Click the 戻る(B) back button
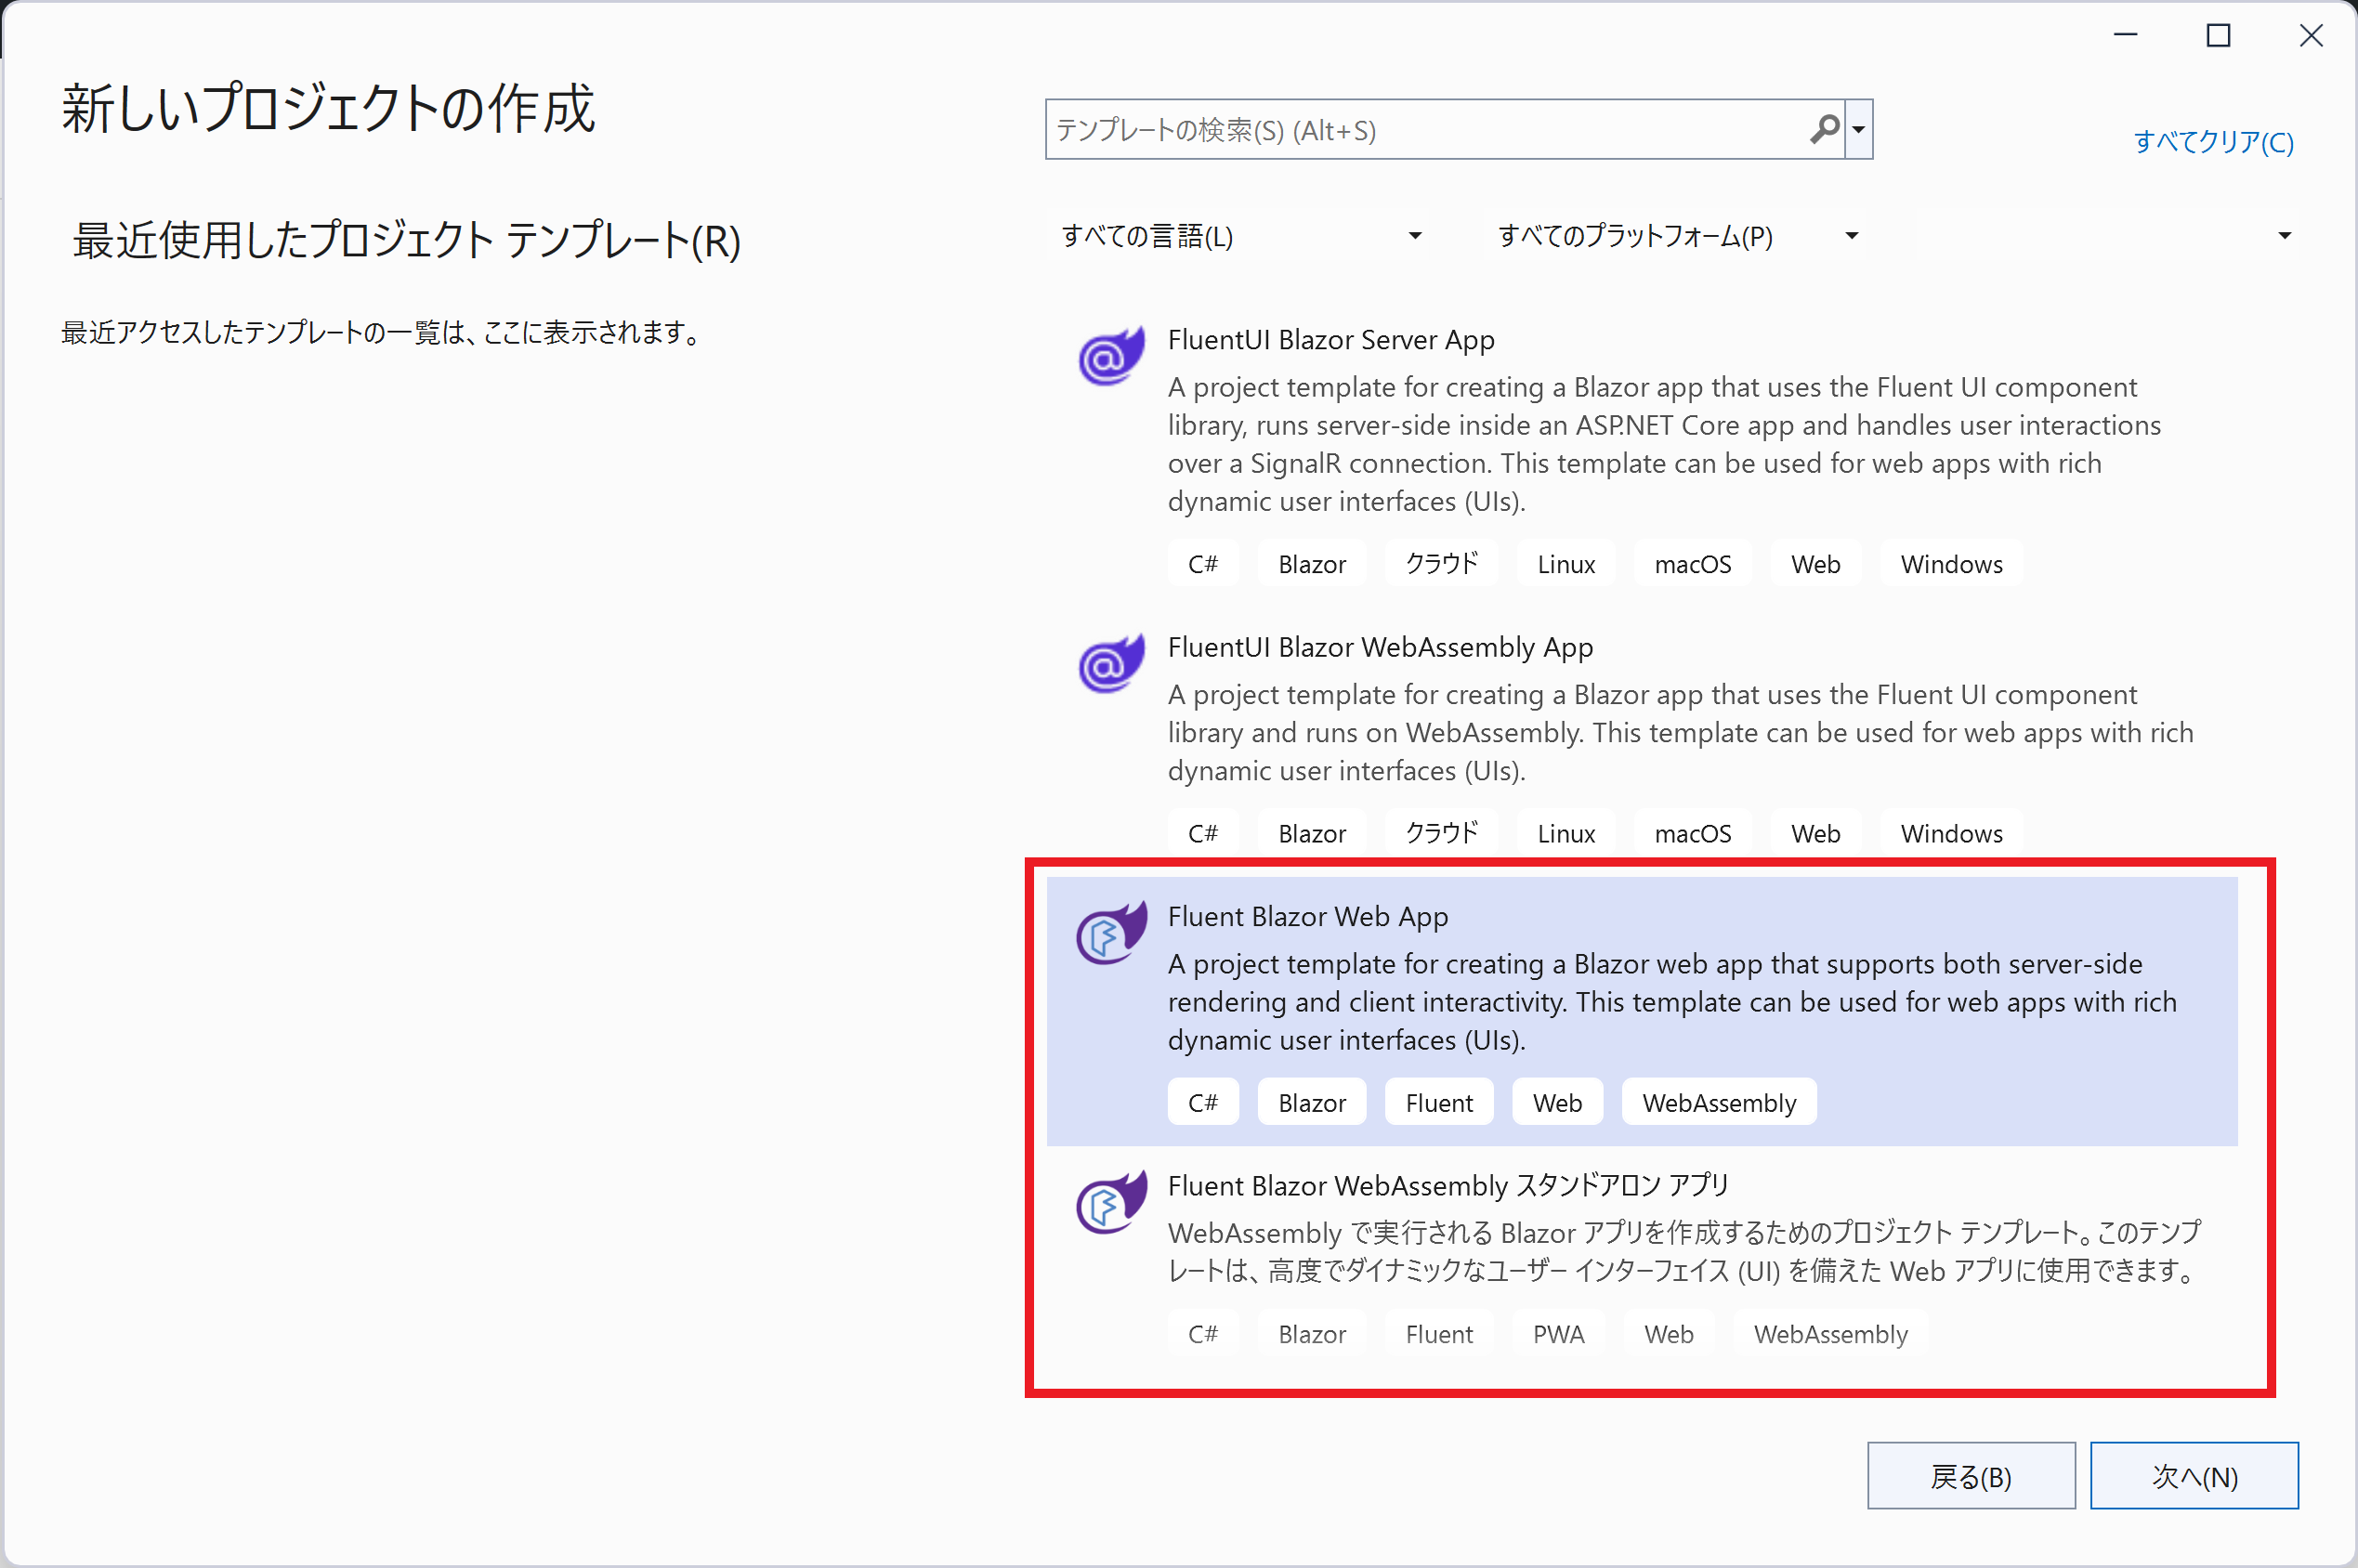This screenshot has height=1568, width=2358. 1971,1475
